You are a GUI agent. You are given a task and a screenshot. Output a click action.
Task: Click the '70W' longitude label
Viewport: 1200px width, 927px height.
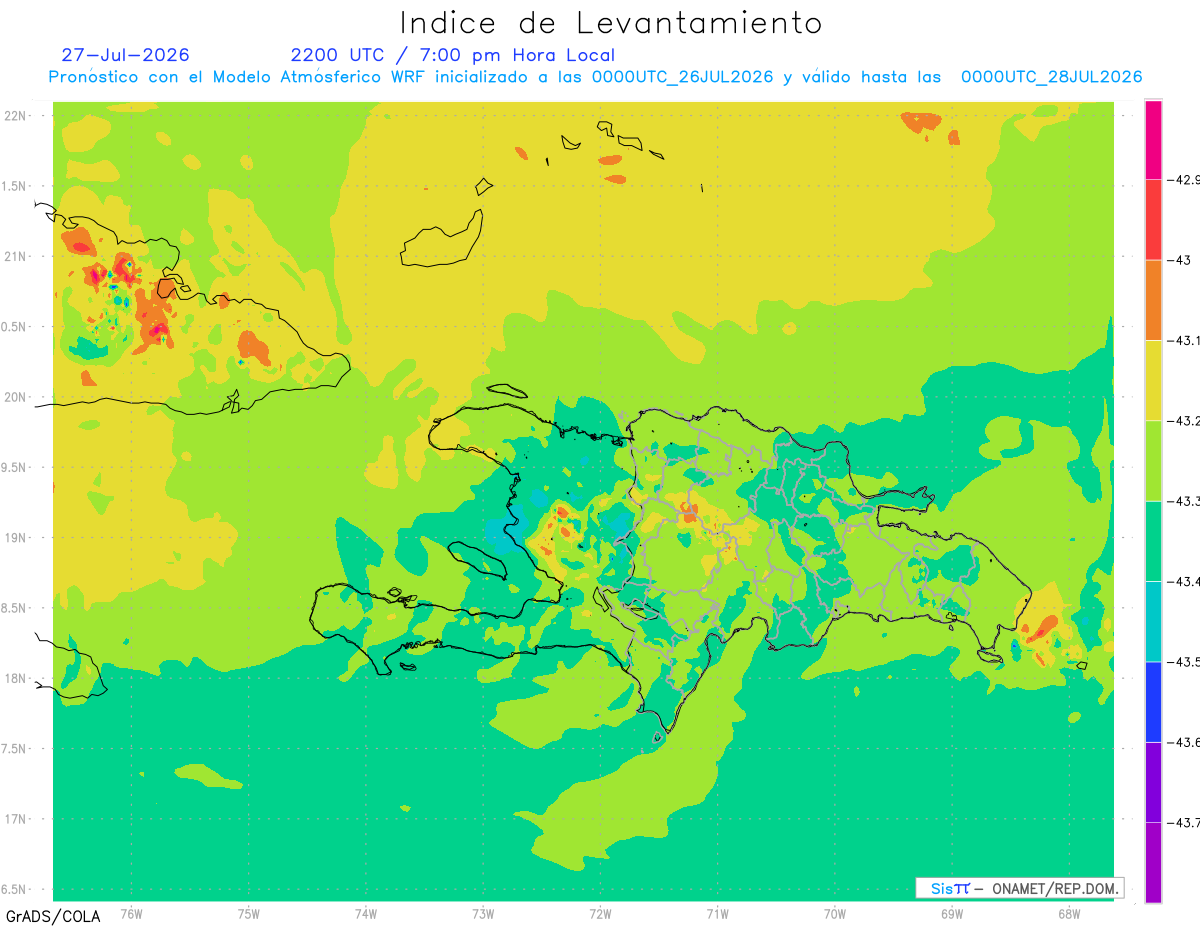pyautogui.click(x=835, y=913)
